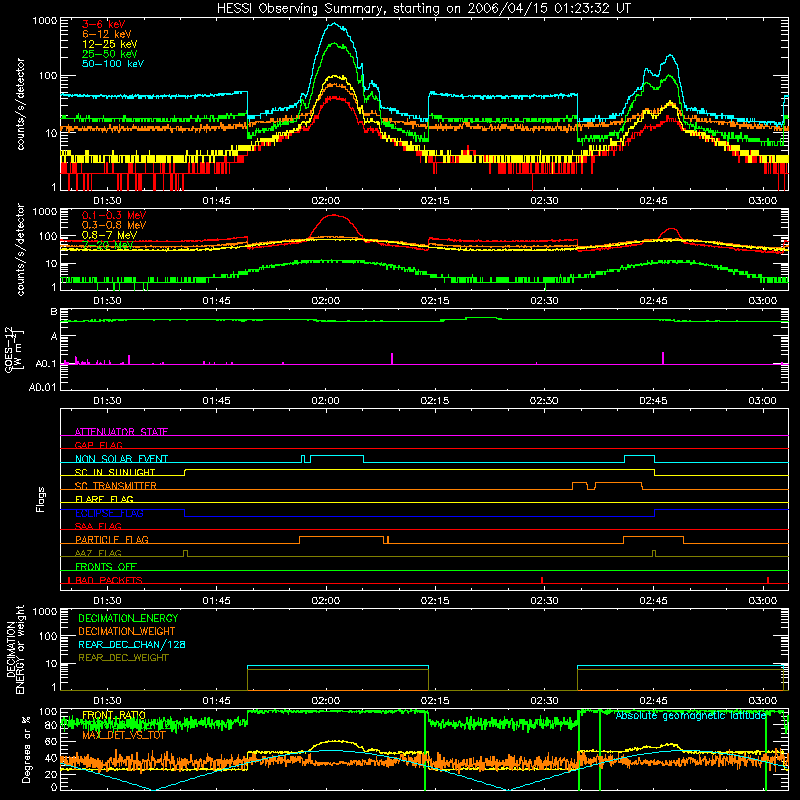Image resolution: width=800 pixels, height=800 pixels.
Task: Click the 01:30 tick under the keV count-rate panel
Action: click(x=107, y=201)
